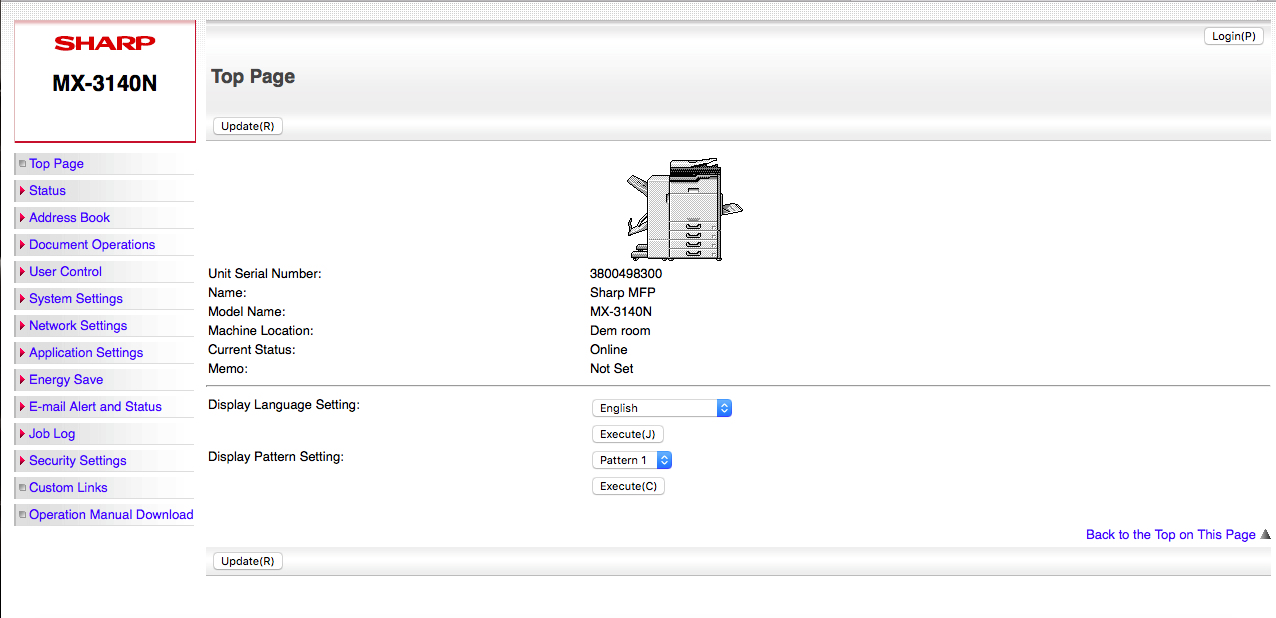Viewport: 1276px width, 618px height.
Task: Click the square bullet beside Custom Links
Action: click(x=22, y=488)
